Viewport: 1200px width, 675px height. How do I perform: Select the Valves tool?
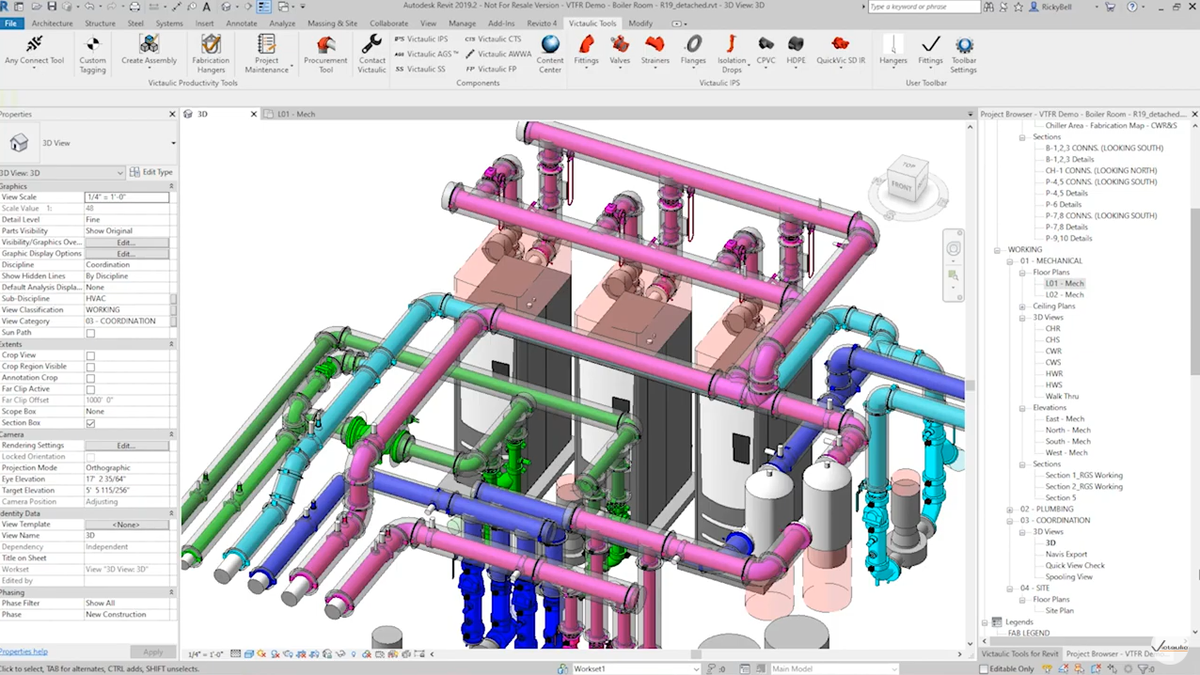tap(620, 51)
